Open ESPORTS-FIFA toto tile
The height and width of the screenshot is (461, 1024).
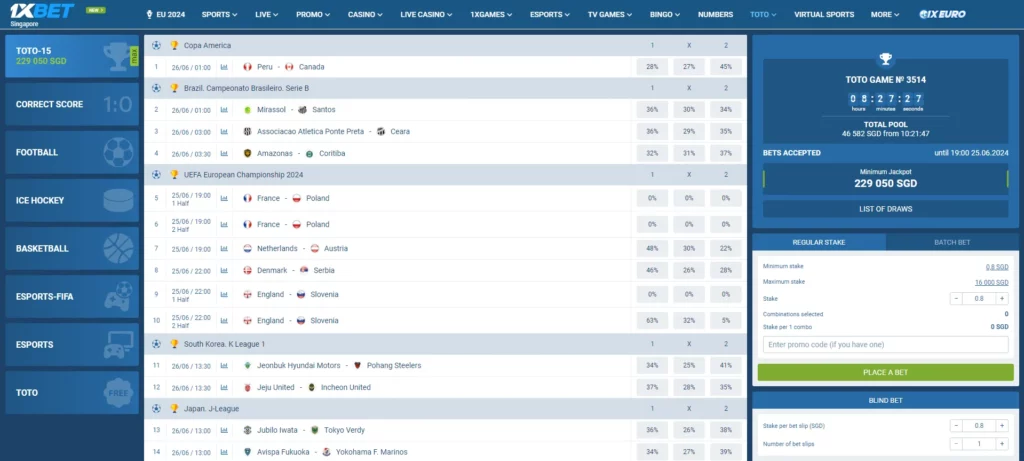point(72,296)
